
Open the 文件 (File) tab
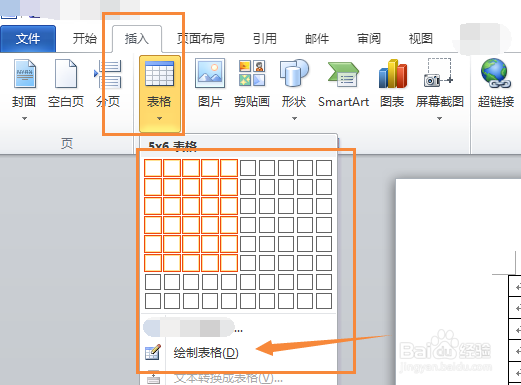click(28, 39)
